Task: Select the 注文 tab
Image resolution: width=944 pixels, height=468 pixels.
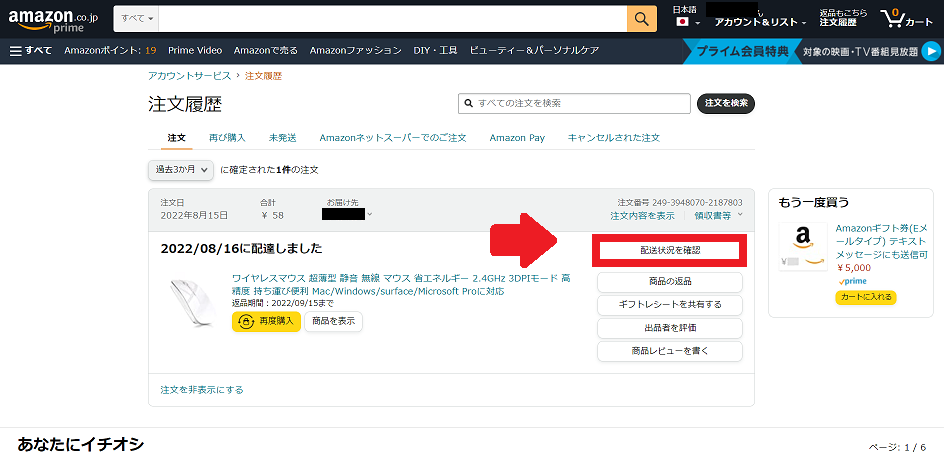Action: tap(176, 138)
